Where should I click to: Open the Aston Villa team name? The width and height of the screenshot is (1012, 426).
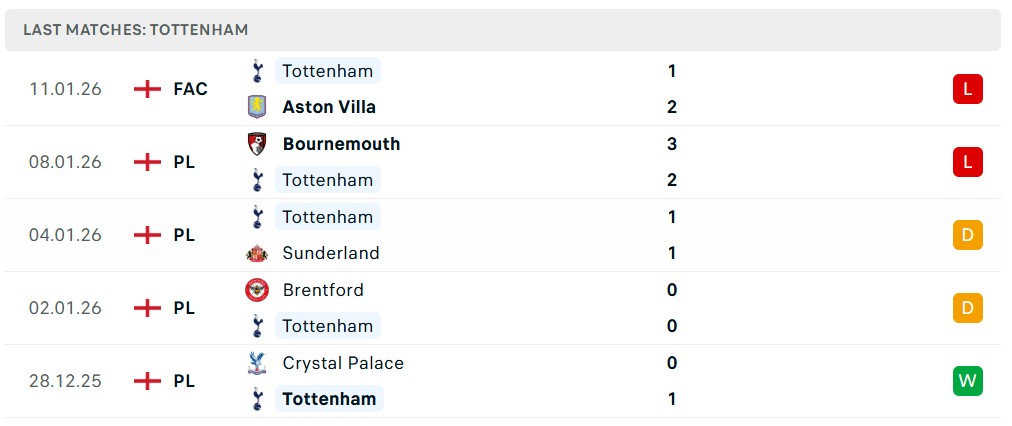coord(329,107)
